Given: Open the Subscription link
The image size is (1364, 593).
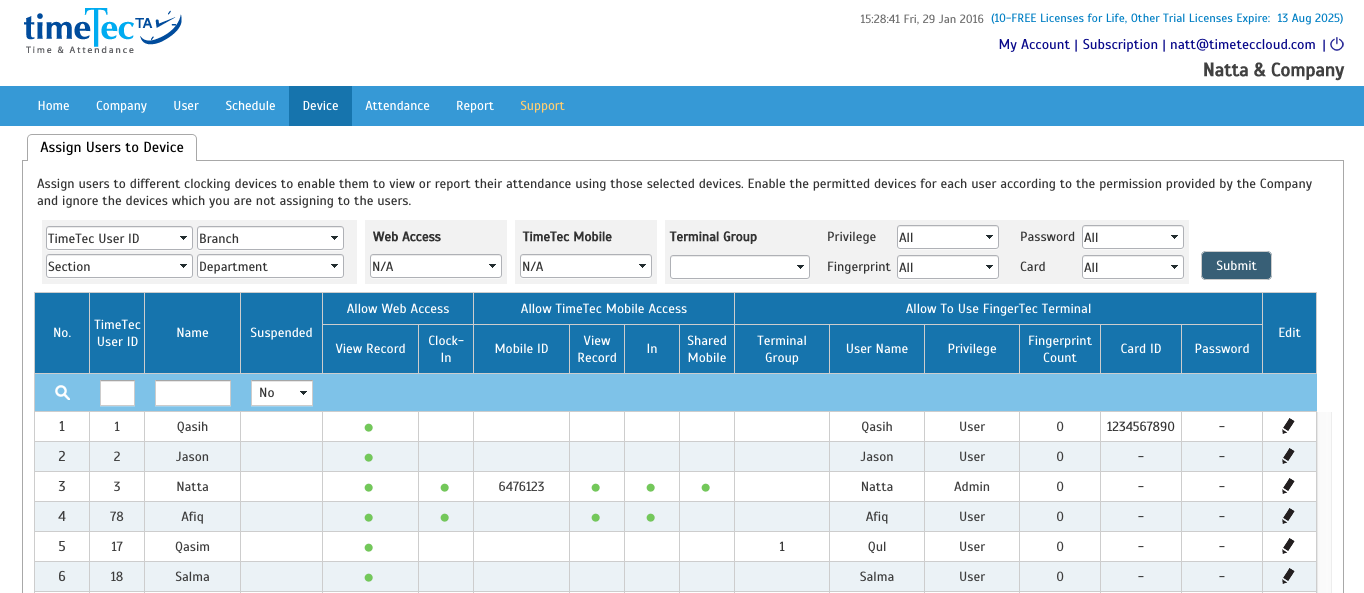Looking at the screenshot, I should click(1120, 44).
